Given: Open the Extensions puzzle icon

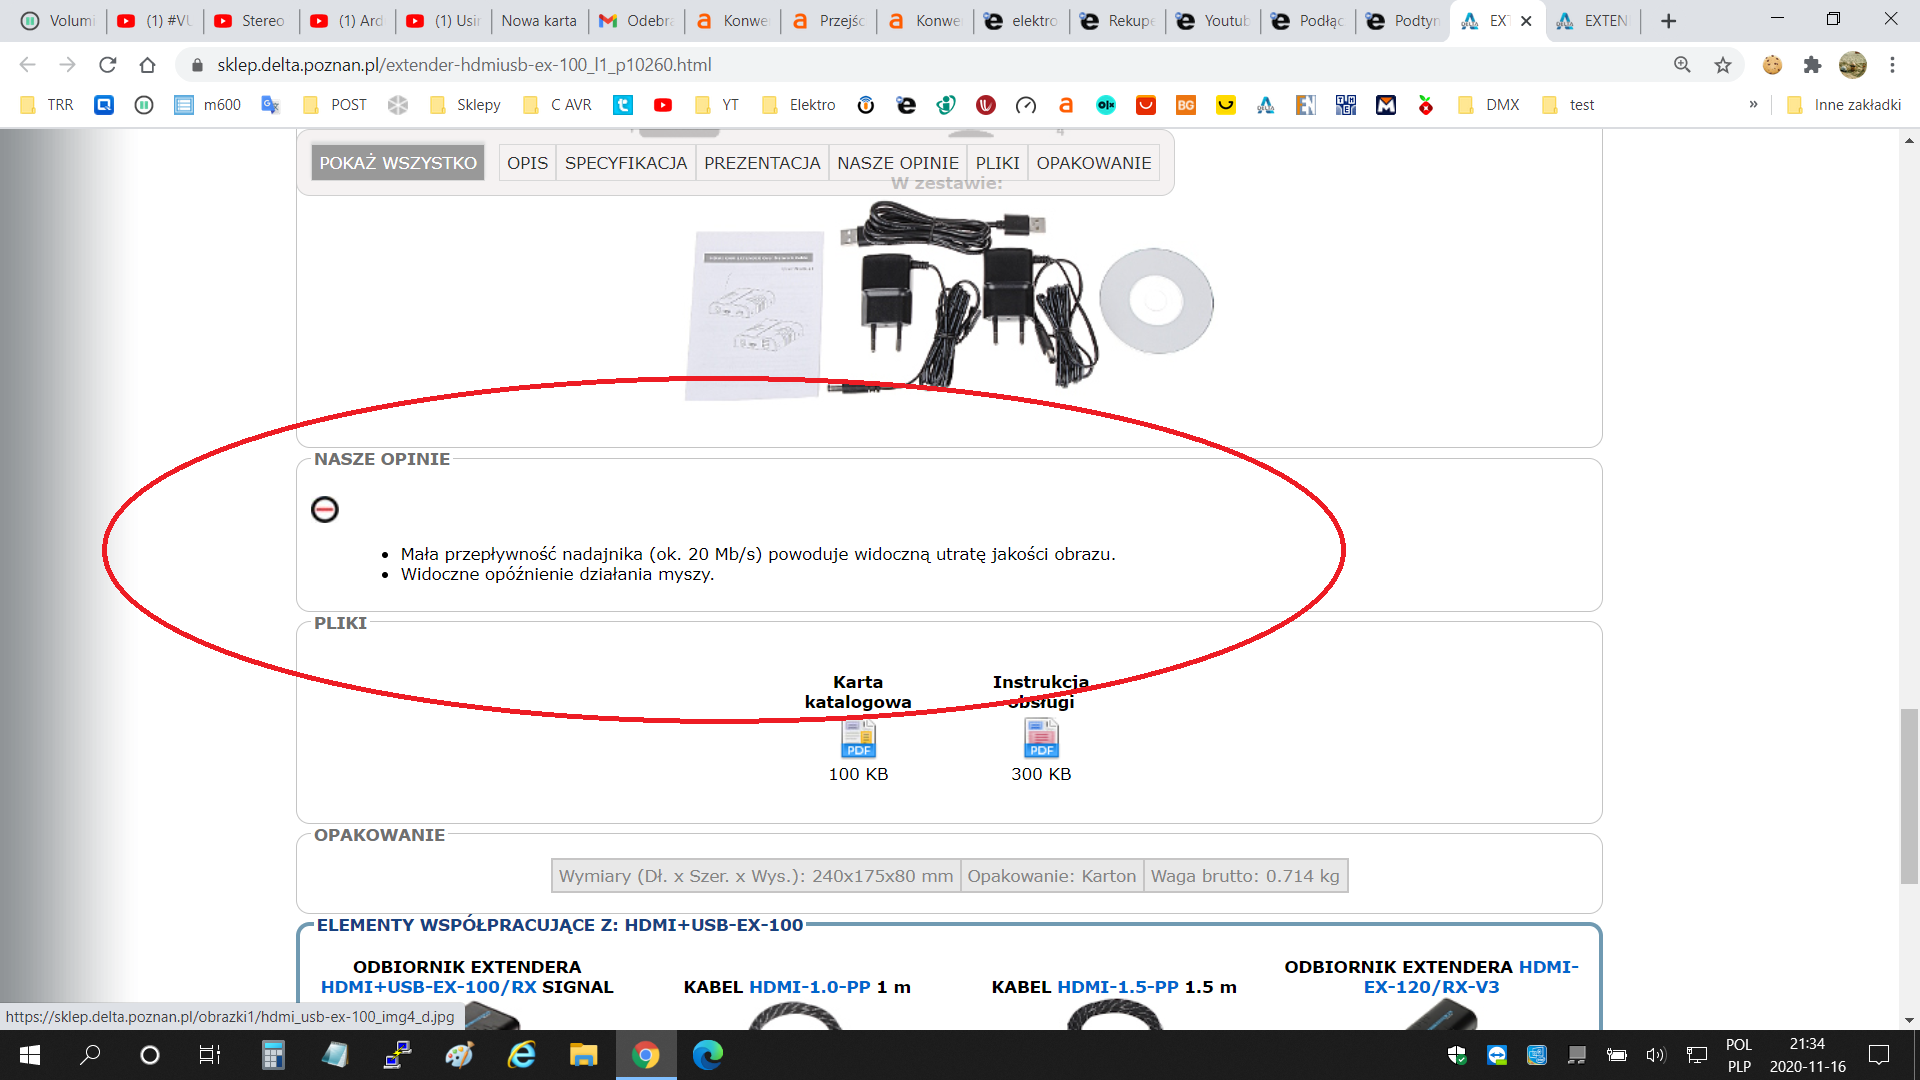Looking at the screenshot, I should click(x=1812, y=65).
